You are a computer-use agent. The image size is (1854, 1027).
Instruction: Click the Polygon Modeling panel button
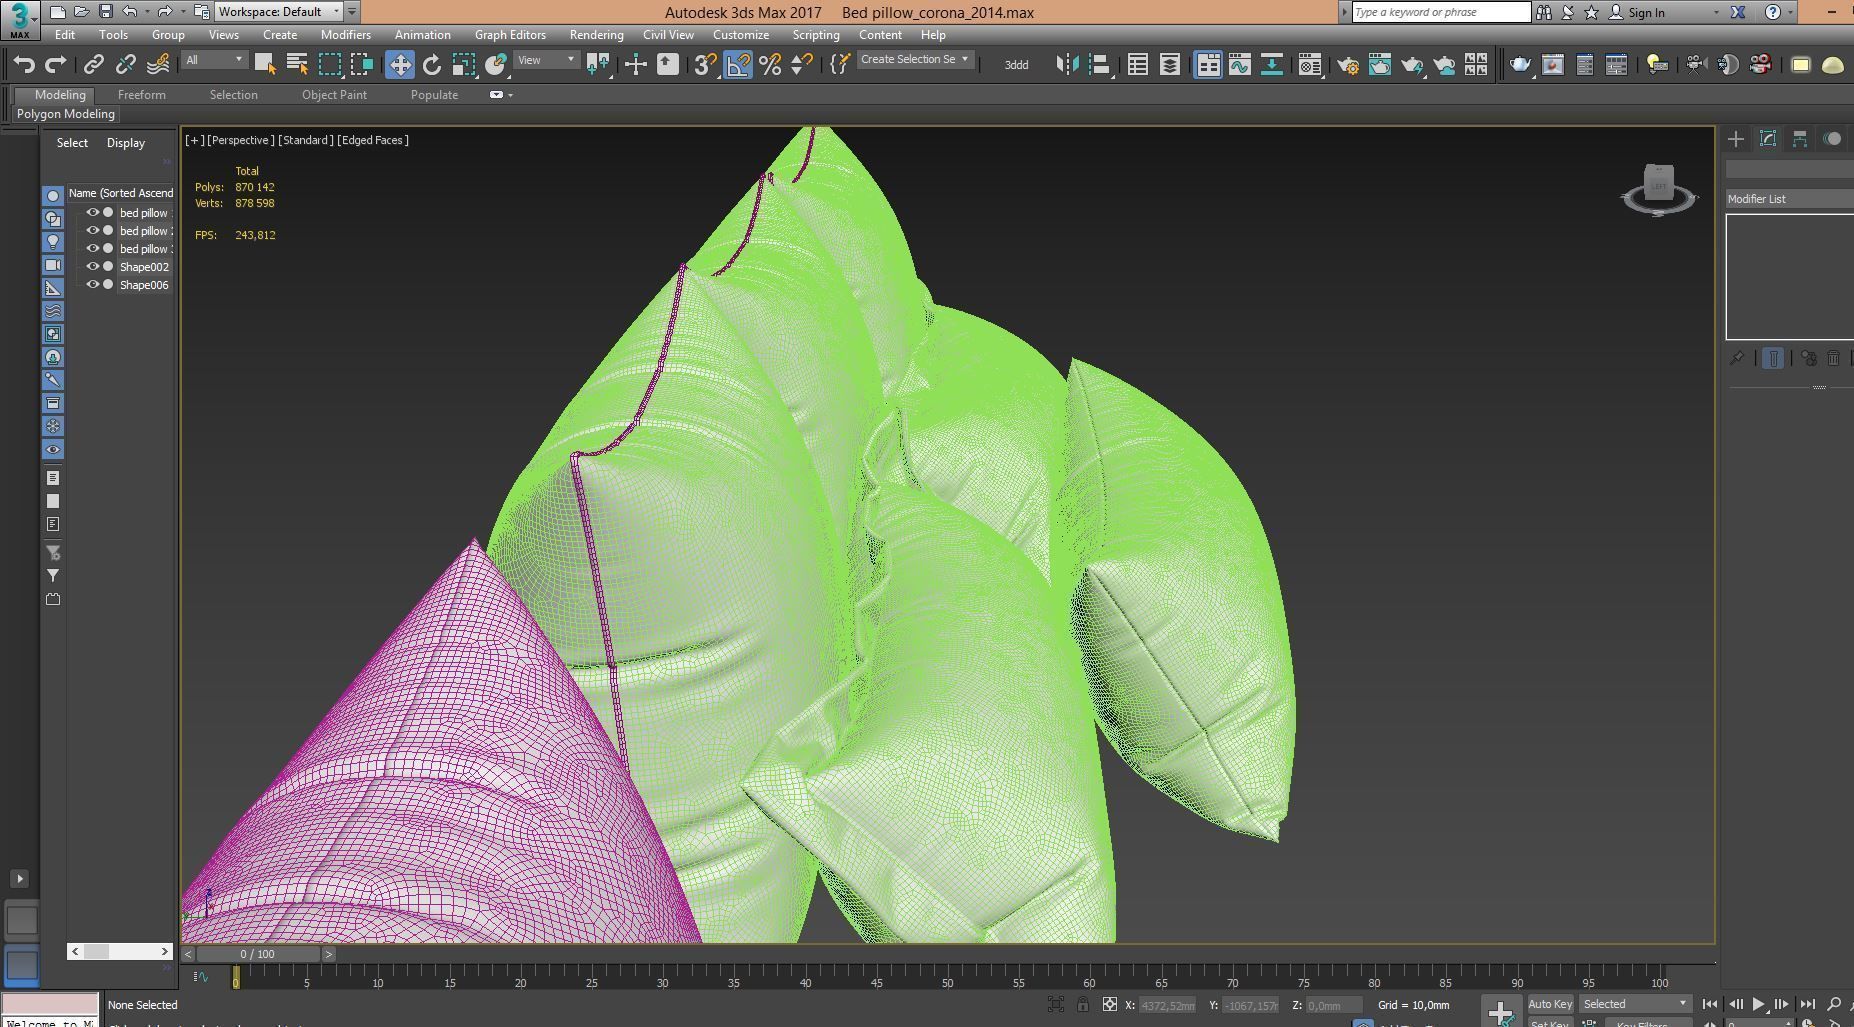[66, 114]
